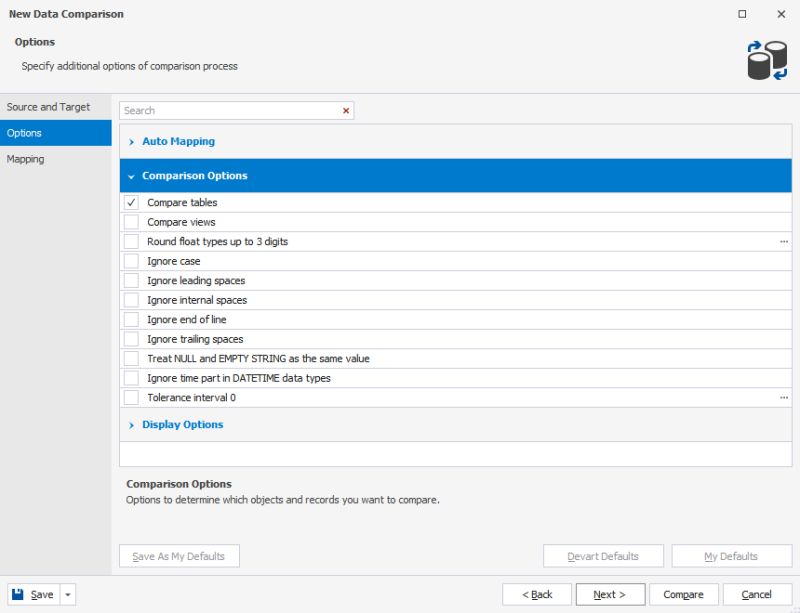Screen dimensions: 800x613
Task: Expand the Auto Mapping section
Action: coord(131,141)
